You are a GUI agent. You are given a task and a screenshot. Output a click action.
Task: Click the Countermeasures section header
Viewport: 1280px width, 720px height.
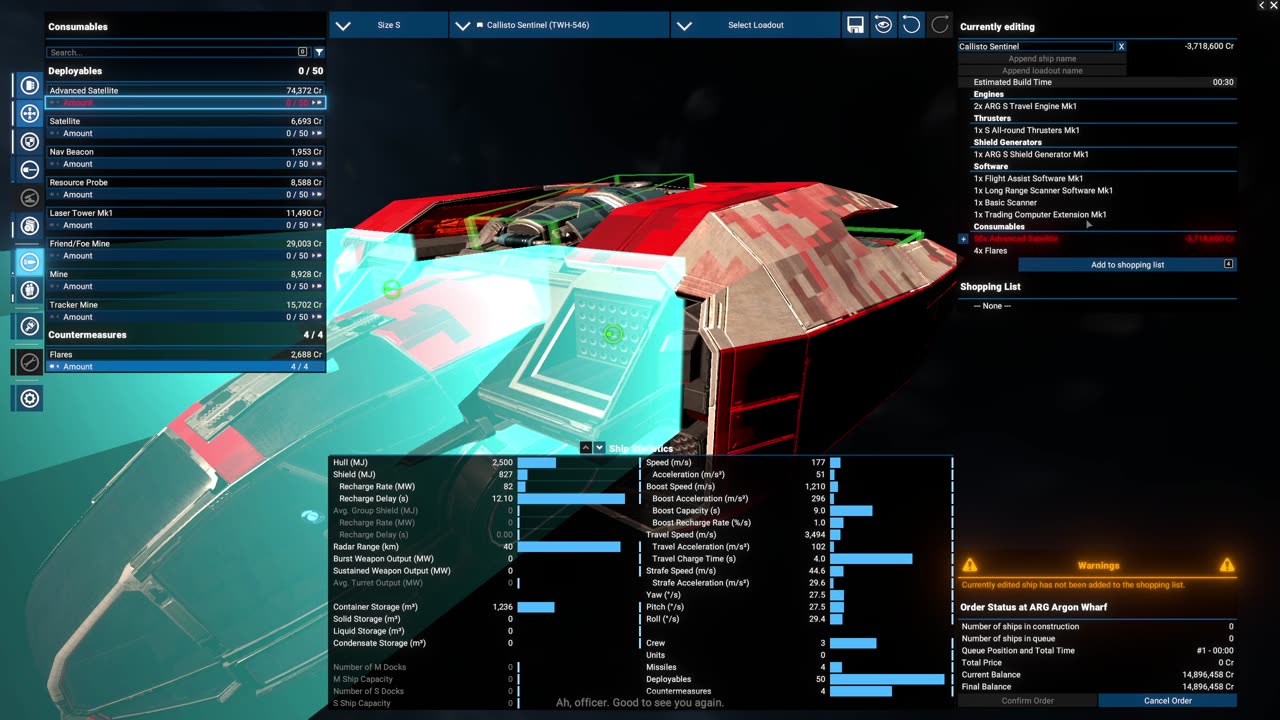(x=185, y=335)
